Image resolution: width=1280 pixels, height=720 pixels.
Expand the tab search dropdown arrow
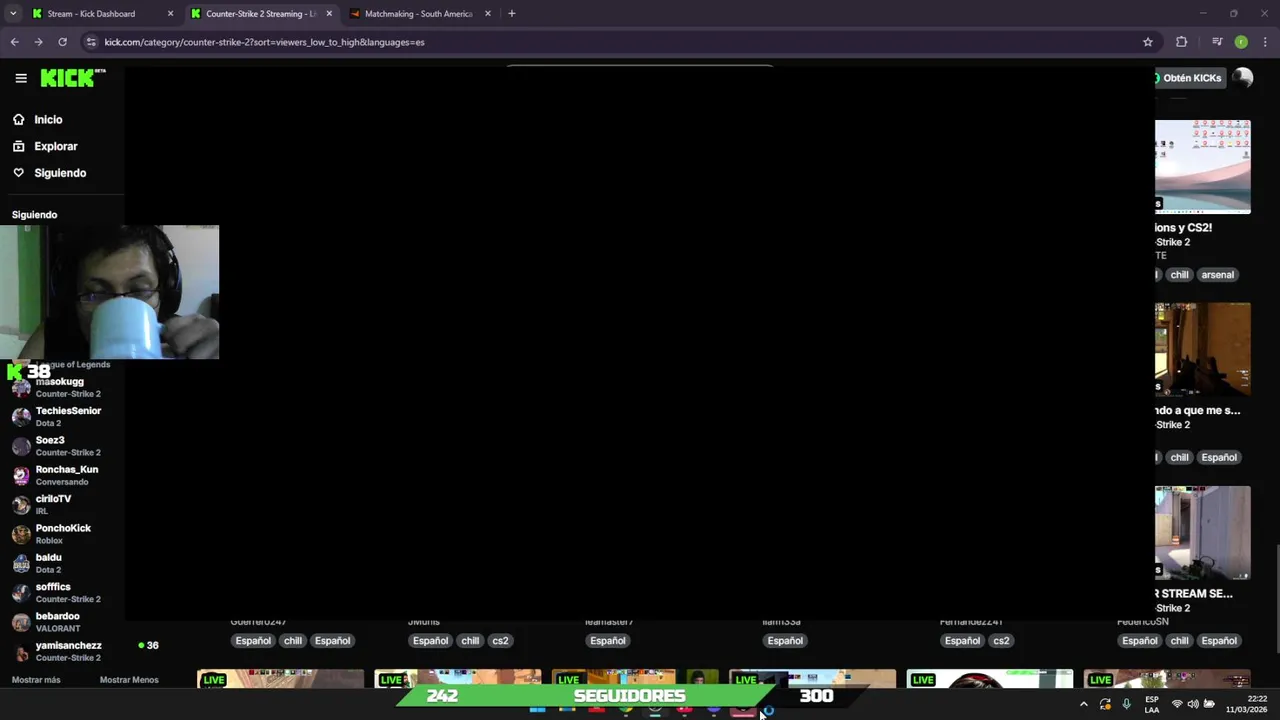[x=12, y=13]
